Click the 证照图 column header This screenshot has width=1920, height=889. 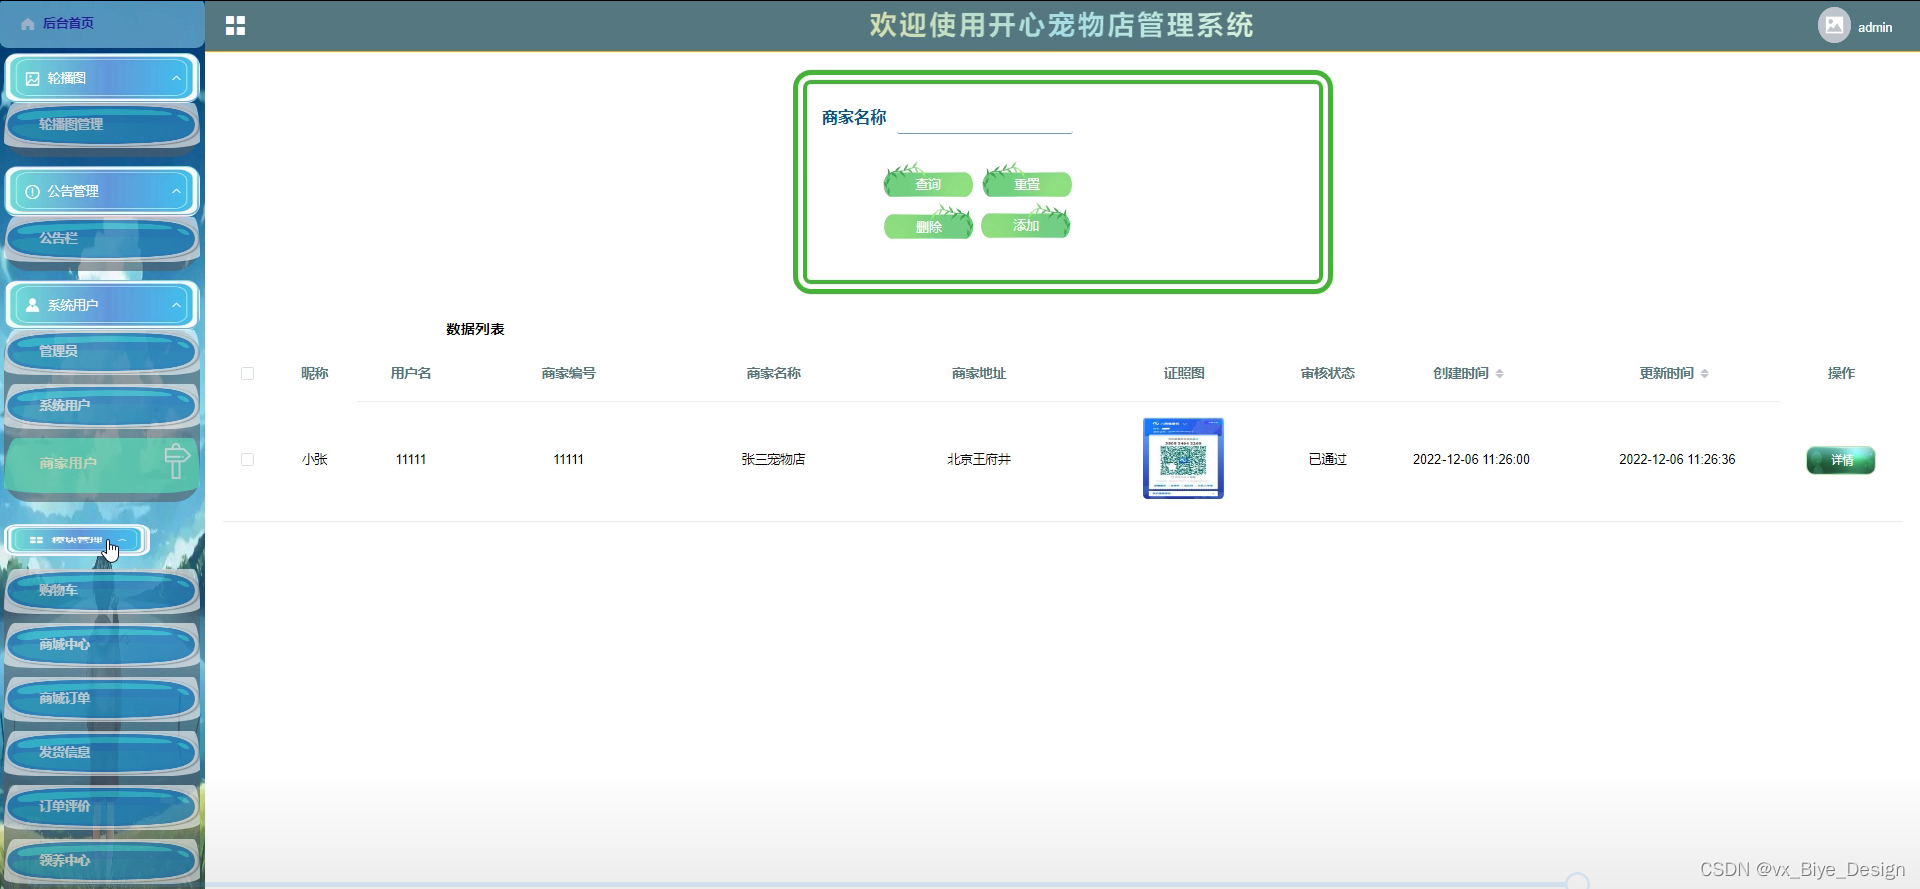click(1184, 374)
